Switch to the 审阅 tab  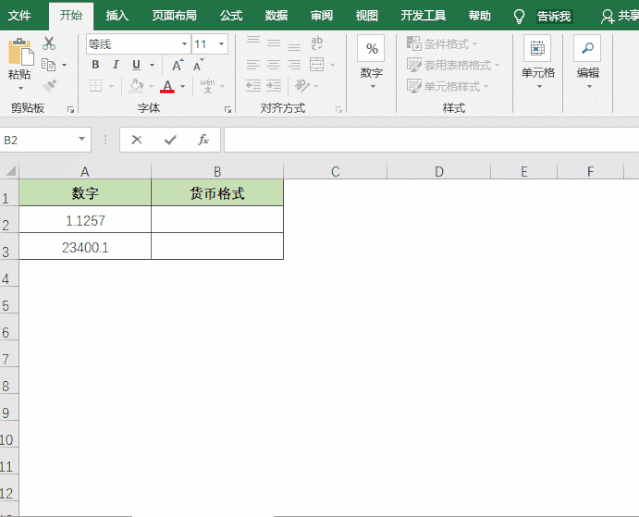coord(322,15)
